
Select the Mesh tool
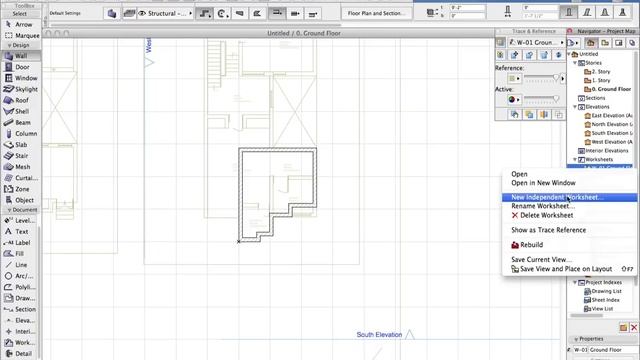pyautogui.click(x=20, y=167)
